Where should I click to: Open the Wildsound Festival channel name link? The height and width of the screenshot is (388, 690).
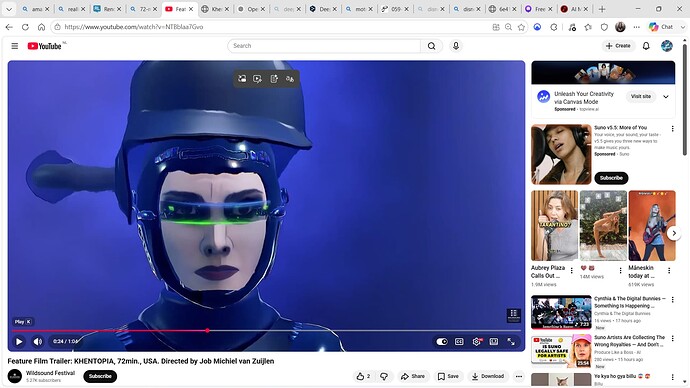click(50, 373)
